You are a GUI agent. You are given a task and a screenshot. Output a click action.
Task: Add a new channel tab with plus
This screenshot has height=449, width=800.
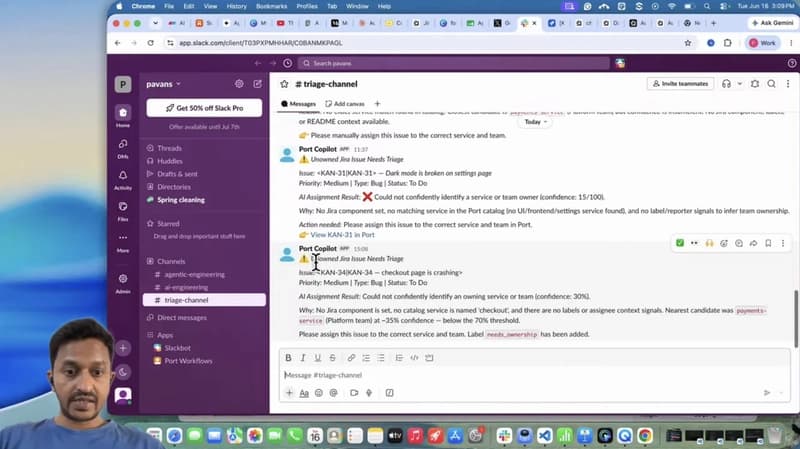coord(378,104)
